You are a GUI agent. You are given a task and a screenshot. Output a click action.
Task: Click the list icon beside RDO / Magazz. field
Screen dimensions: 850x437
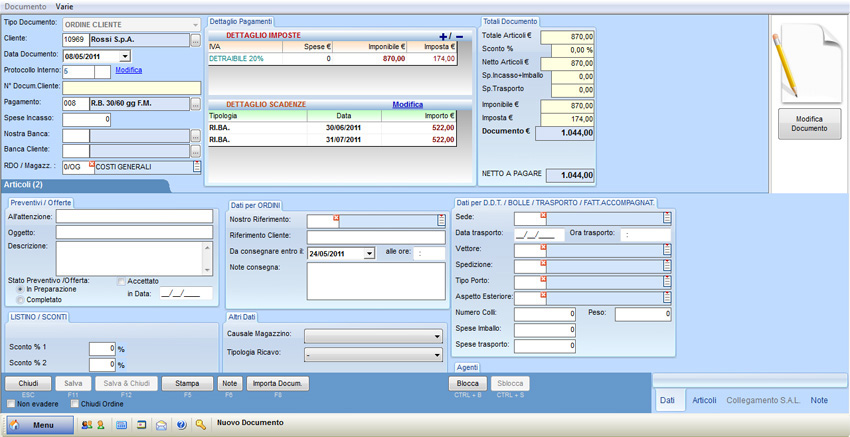[197, 167]
